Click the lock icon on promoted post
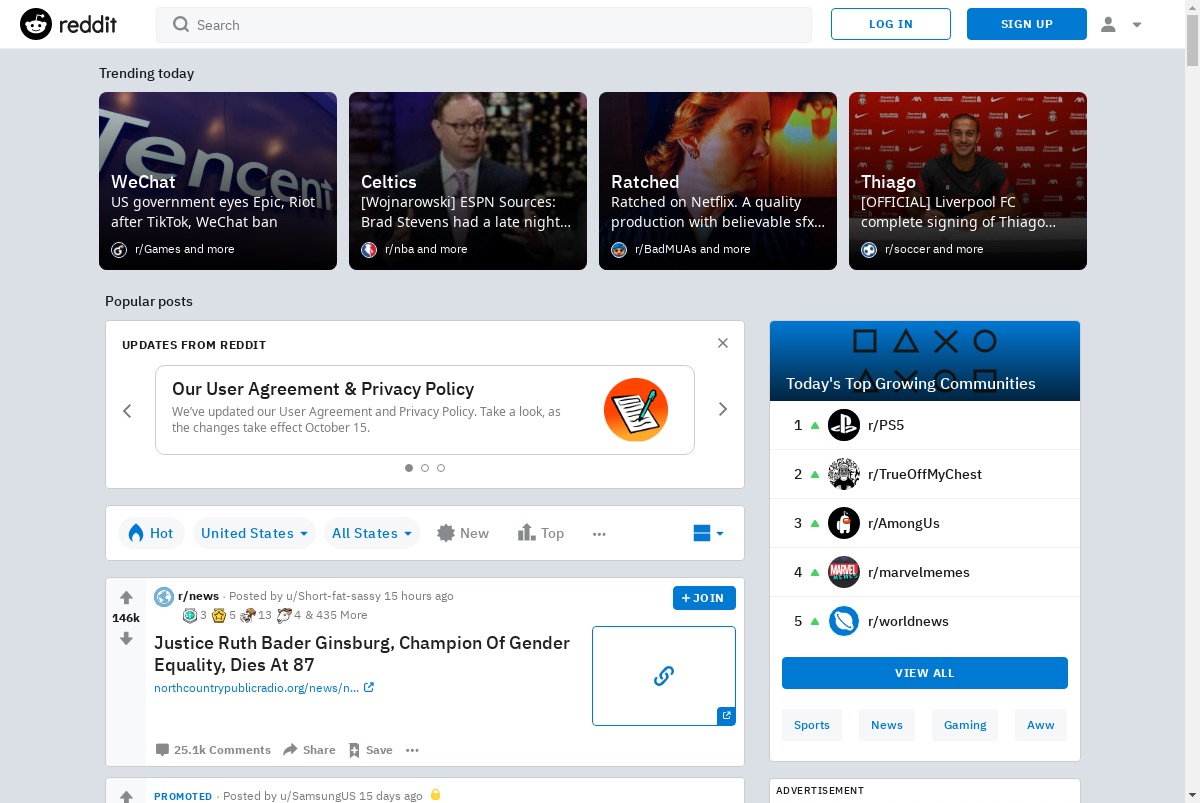This screenshot has height=803, width=1200. [435, 795]
